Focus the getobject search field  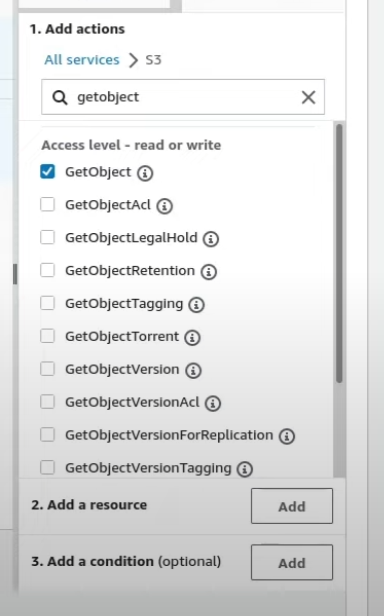click(x=183, y=97)
